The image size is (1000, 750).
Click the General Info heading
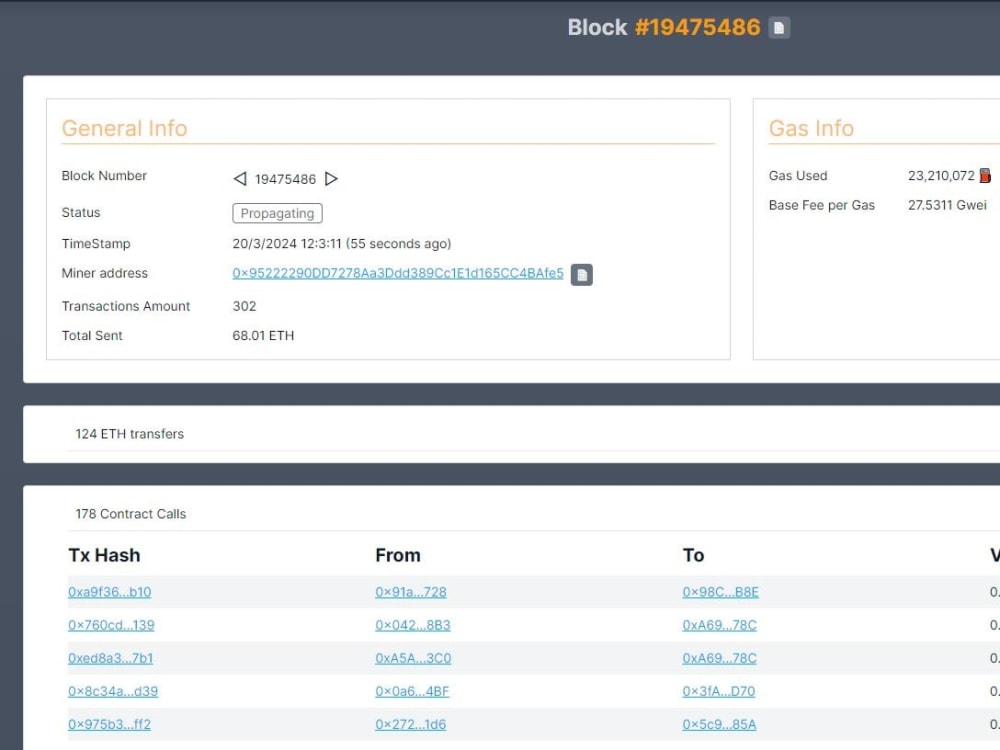coord(124,128)
